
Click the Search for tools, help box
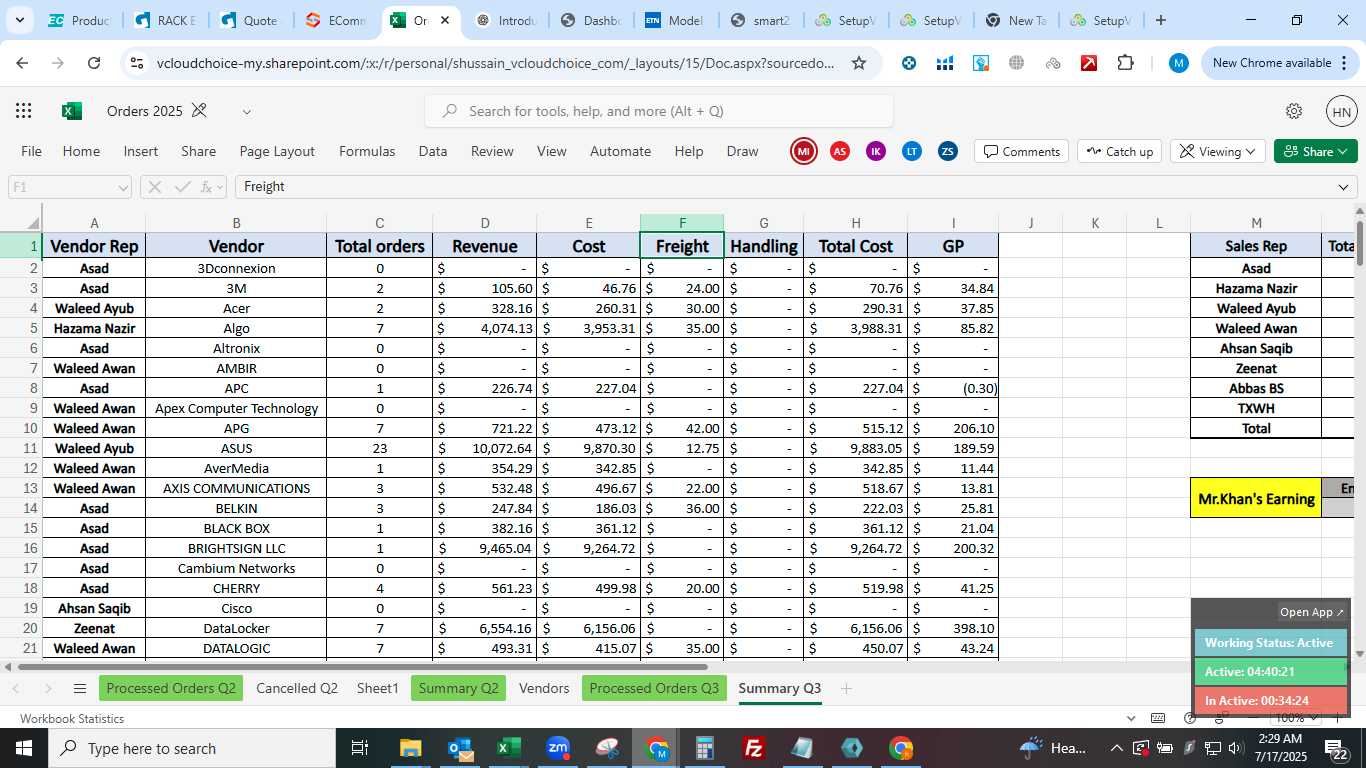pyautogui.click(x=659, y=111)
